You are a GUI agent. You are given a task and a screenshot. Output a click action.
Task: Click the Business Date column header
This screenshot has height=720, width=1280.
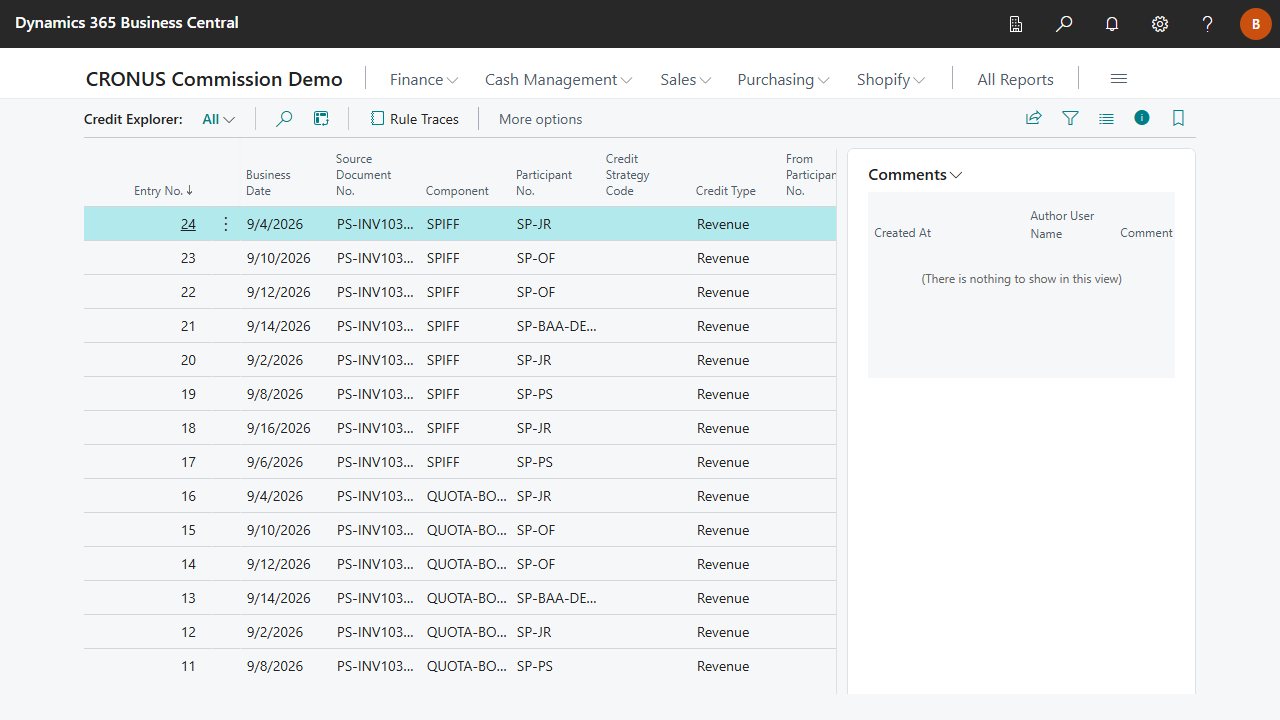[268, 183]
